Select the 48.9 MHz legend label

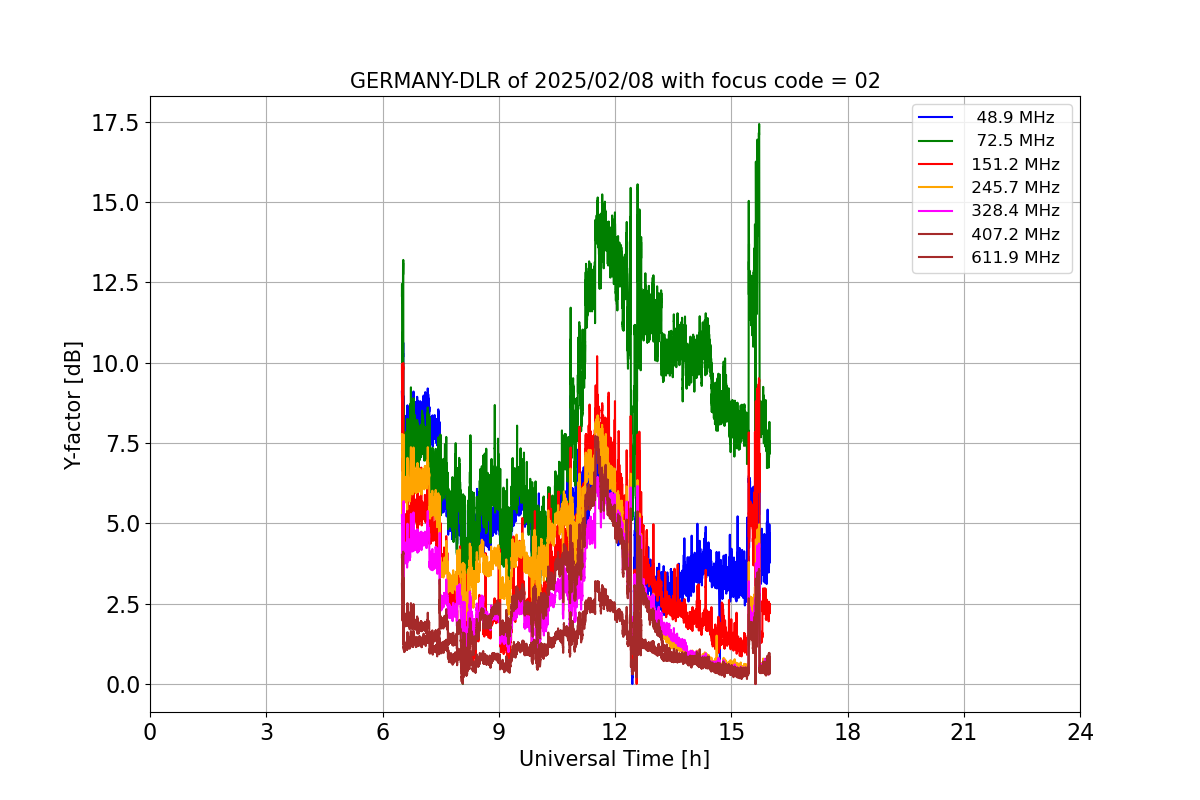click(1015, 118)
